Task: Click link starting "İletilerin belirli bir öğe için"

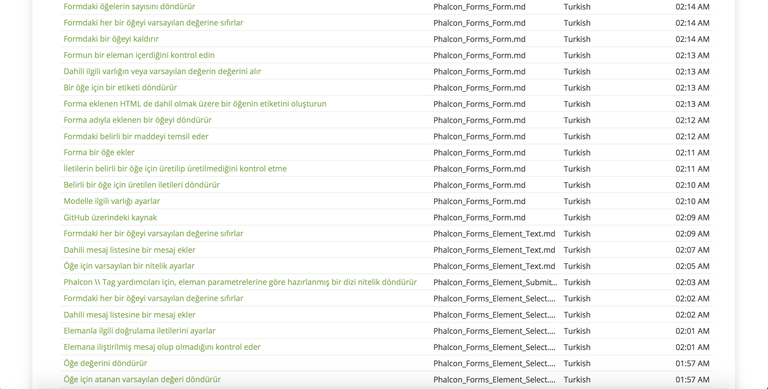Action: point(175,169)
